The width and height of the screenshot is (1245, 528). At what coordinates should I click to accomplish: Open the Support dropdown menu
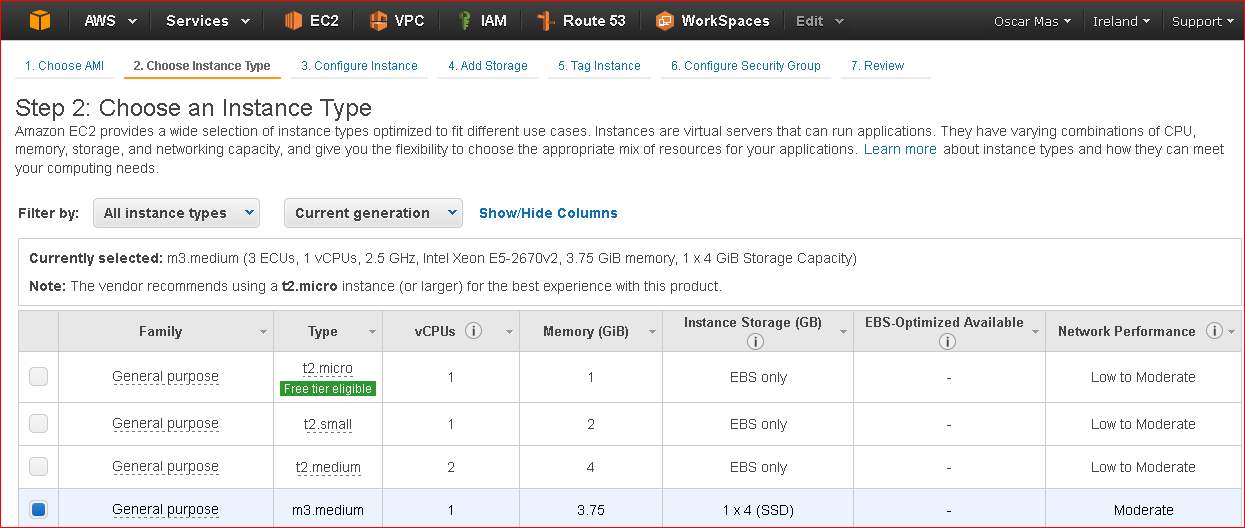click(x=1203, y=21)
